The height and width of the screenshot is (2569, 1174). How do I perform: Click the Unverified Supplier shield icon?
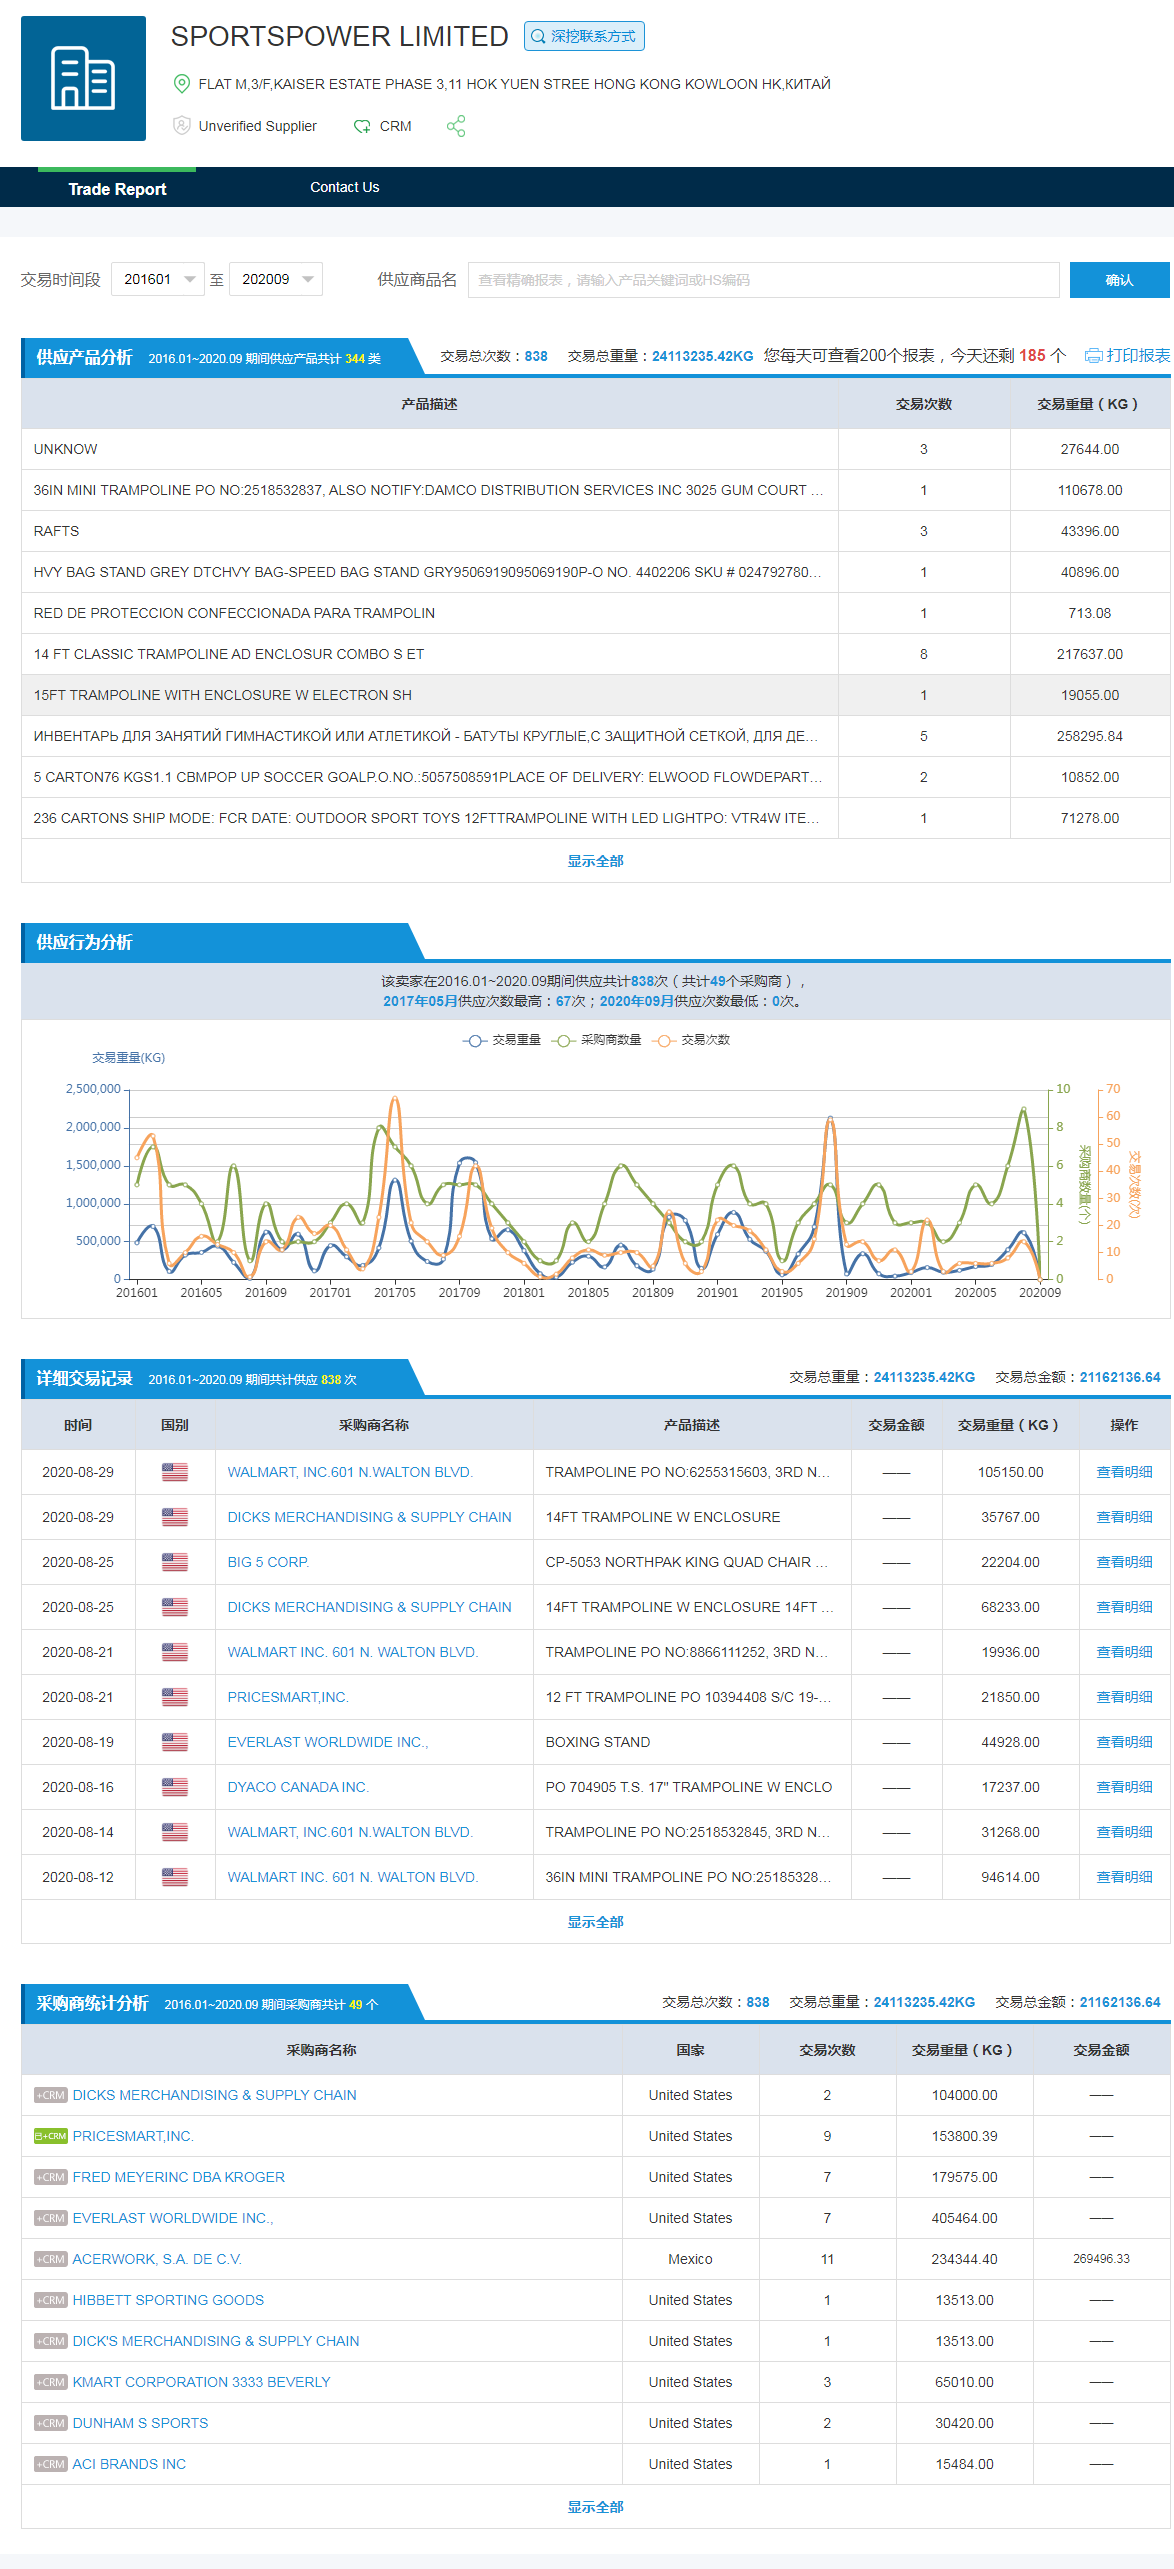[x=181, y=126]
